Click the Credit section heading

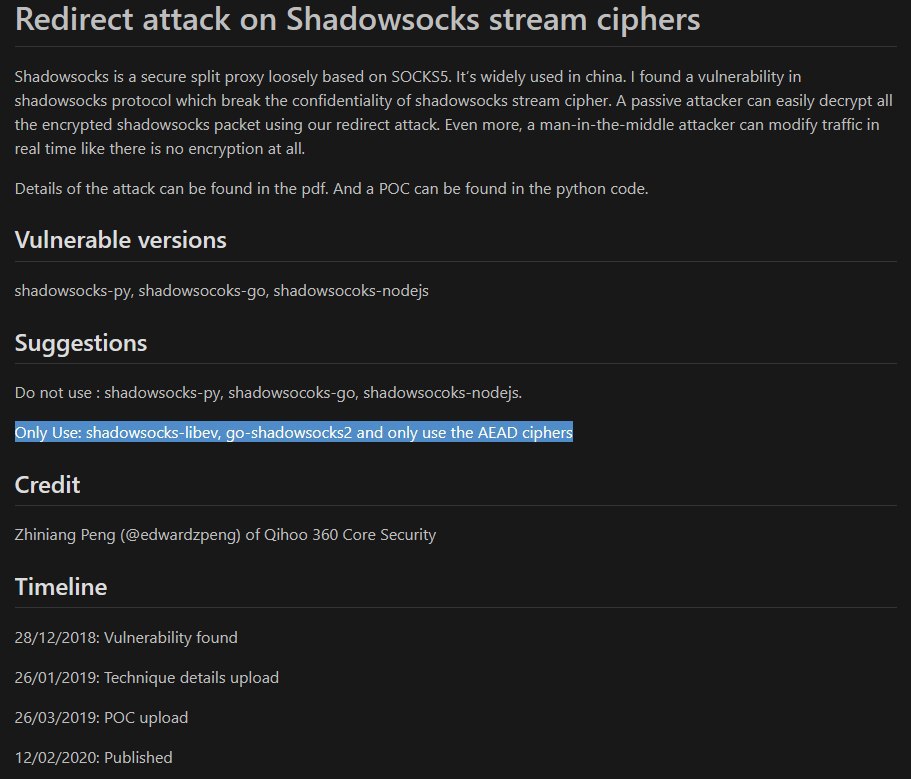pyautogui.click(x=47, y=484)
